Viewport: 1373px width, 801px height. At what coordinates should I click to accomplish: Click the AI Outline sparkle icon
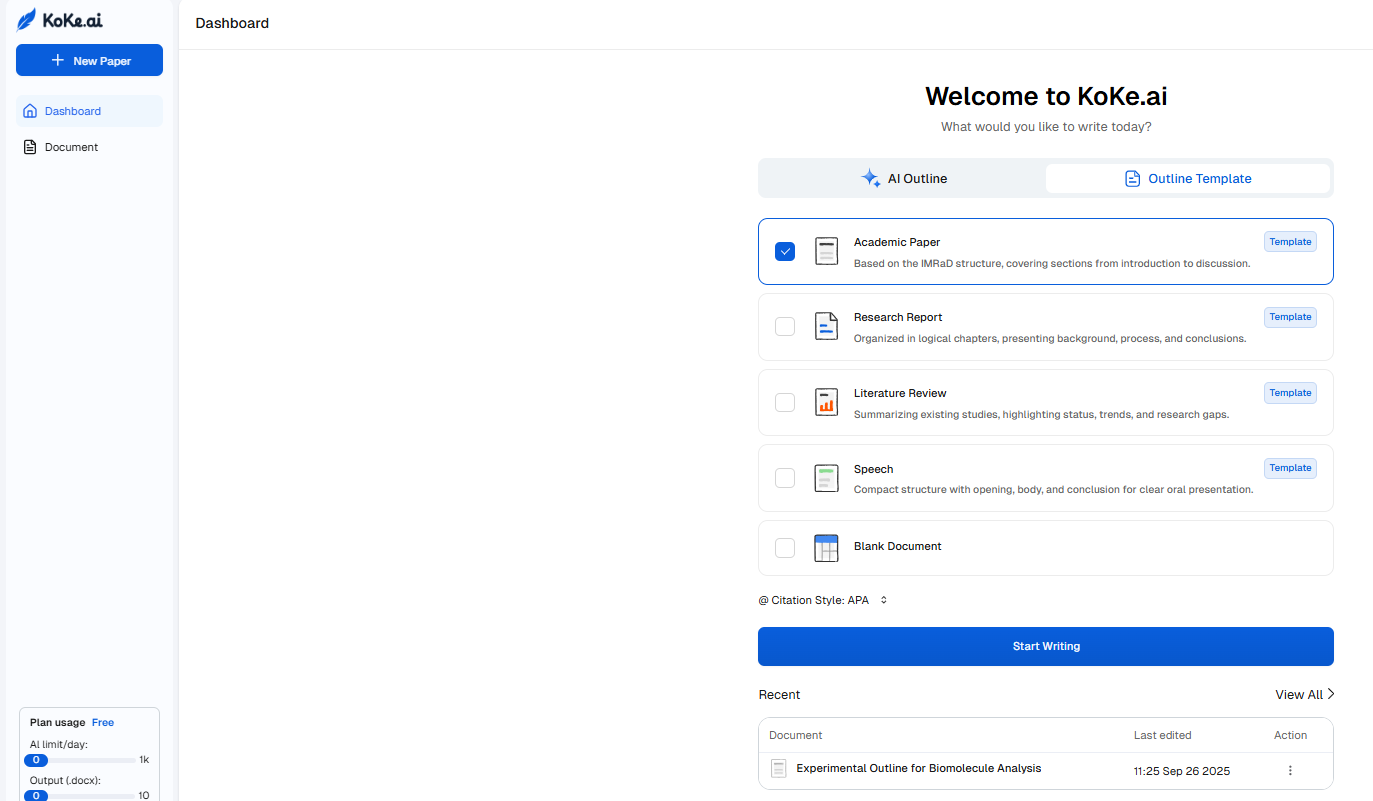(x=871, y=178)
